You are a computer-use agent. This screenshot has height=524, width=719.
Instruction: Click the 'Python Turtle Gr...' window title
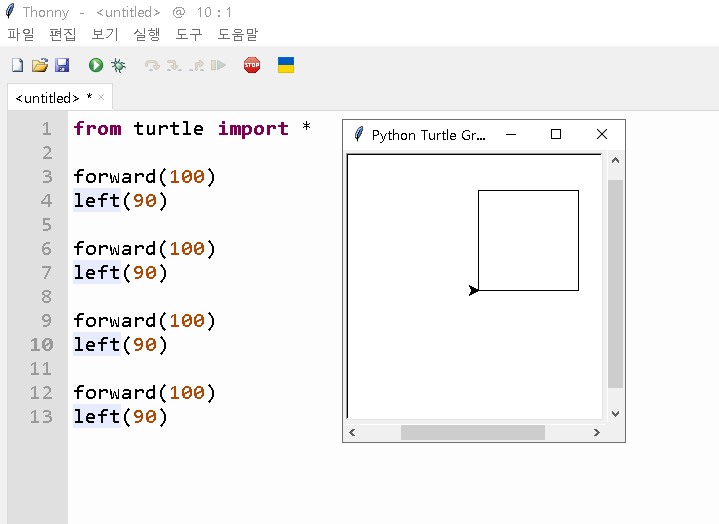coord(428,135)
